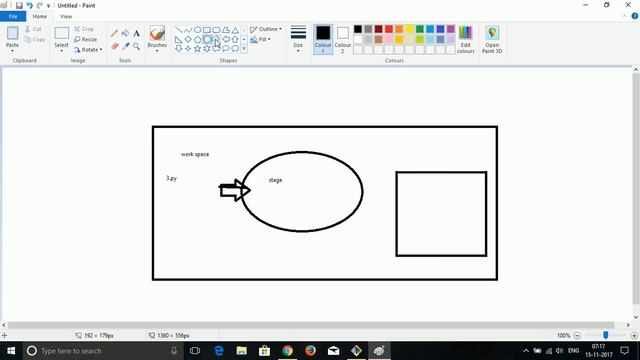Select the Text tool
This screenshot has height=360, width=640.
tap(136, 33)
